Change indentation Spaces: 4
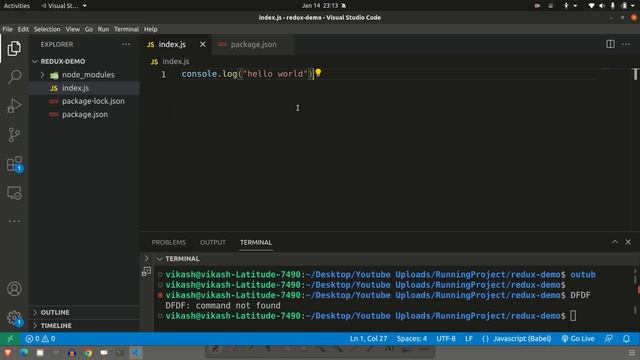This screenshot has height=360, width=640. click(x=412, y=338)
